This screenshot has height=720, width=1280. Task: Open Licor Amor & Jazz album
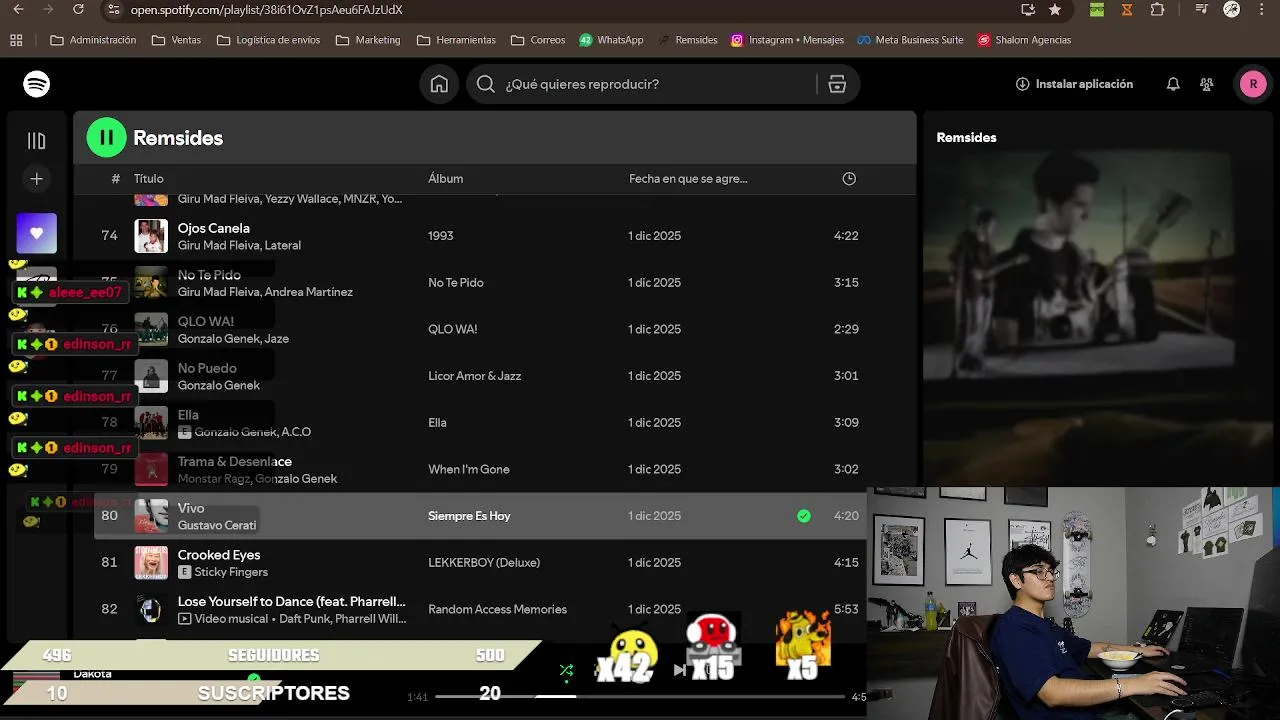coord(475,376)
